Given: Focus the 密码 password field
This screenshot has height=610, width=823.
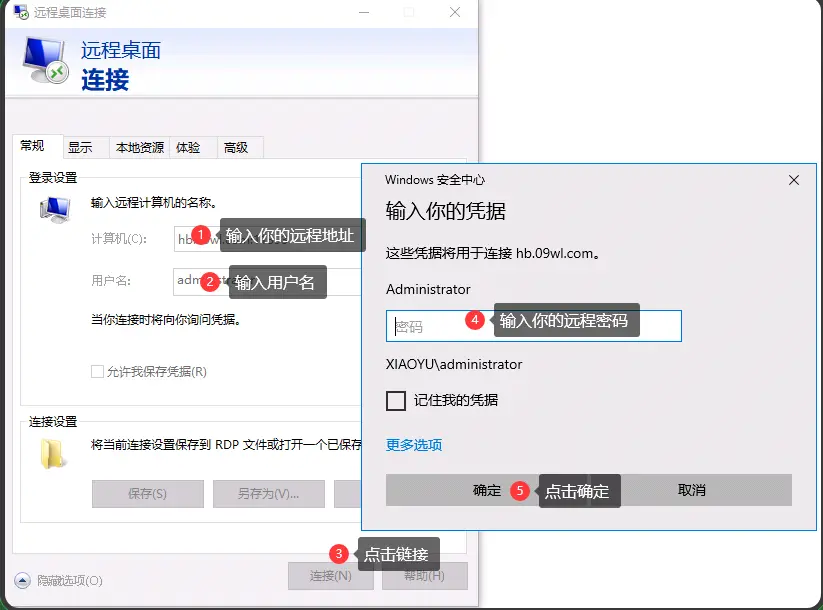Looking at the screenshot, I should [x=534, y=326].
